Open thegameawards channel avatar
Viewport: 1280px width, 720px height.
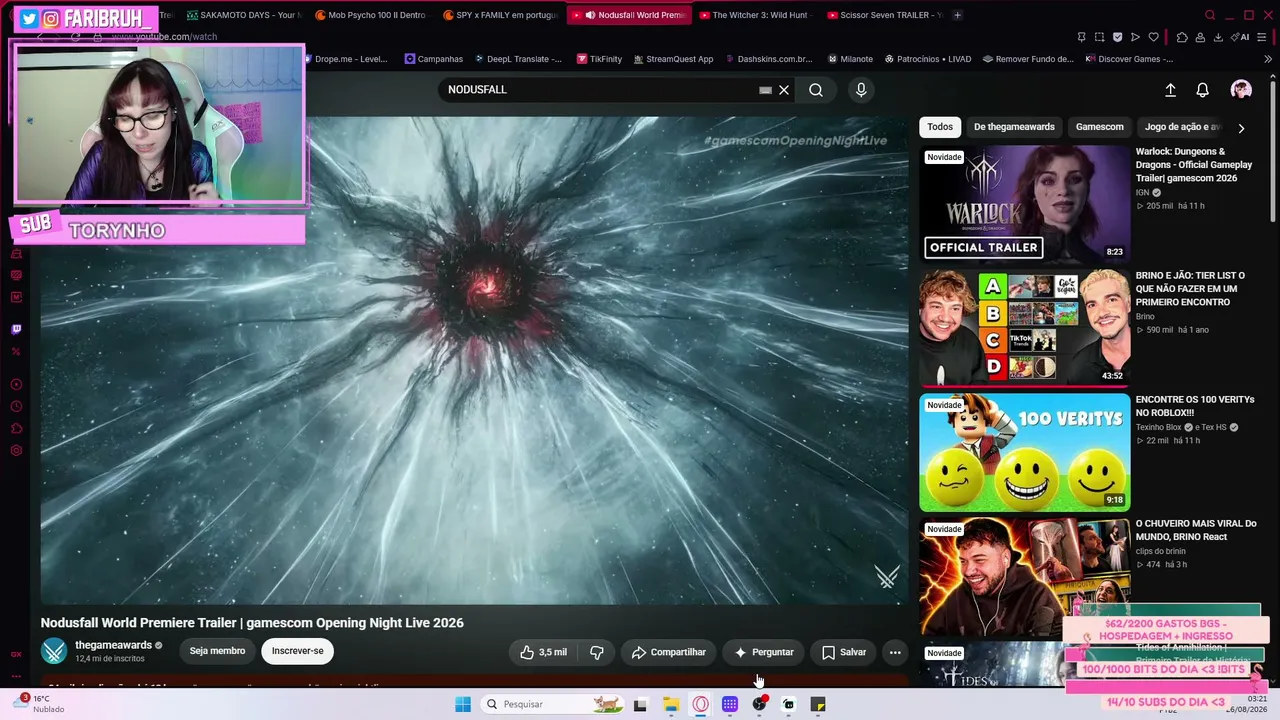pos(54,651)
